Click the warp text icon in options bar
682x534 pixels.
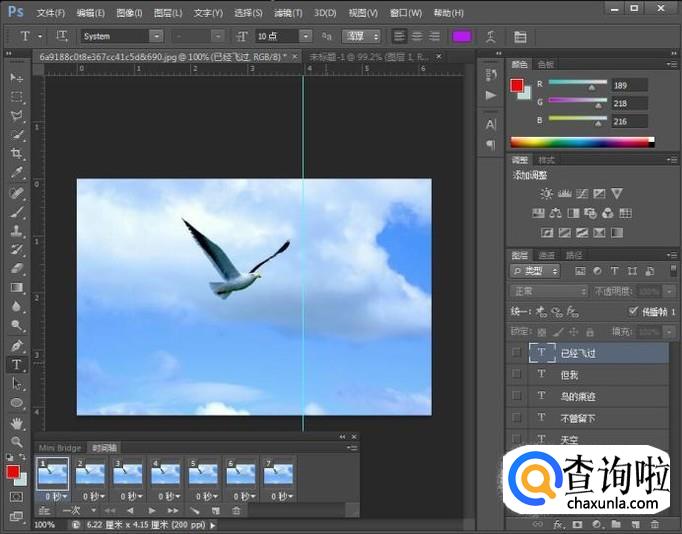point(490,36)
